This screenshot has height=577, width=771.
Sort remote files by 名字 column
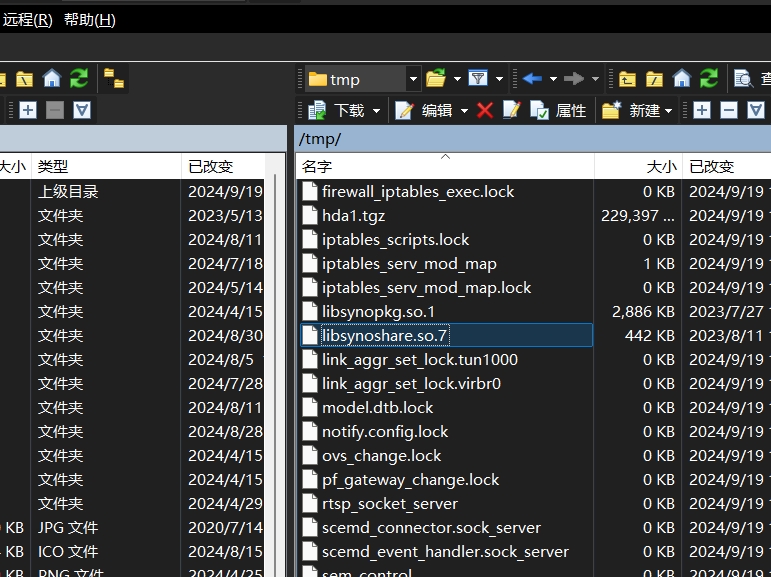(445, 166)
